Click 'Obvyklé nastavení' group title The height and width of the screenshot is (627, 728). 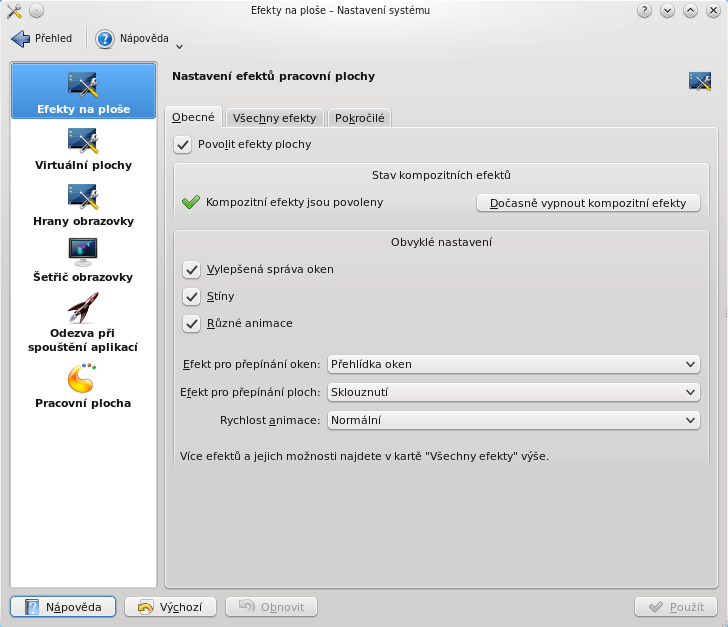tap(441, 242)
